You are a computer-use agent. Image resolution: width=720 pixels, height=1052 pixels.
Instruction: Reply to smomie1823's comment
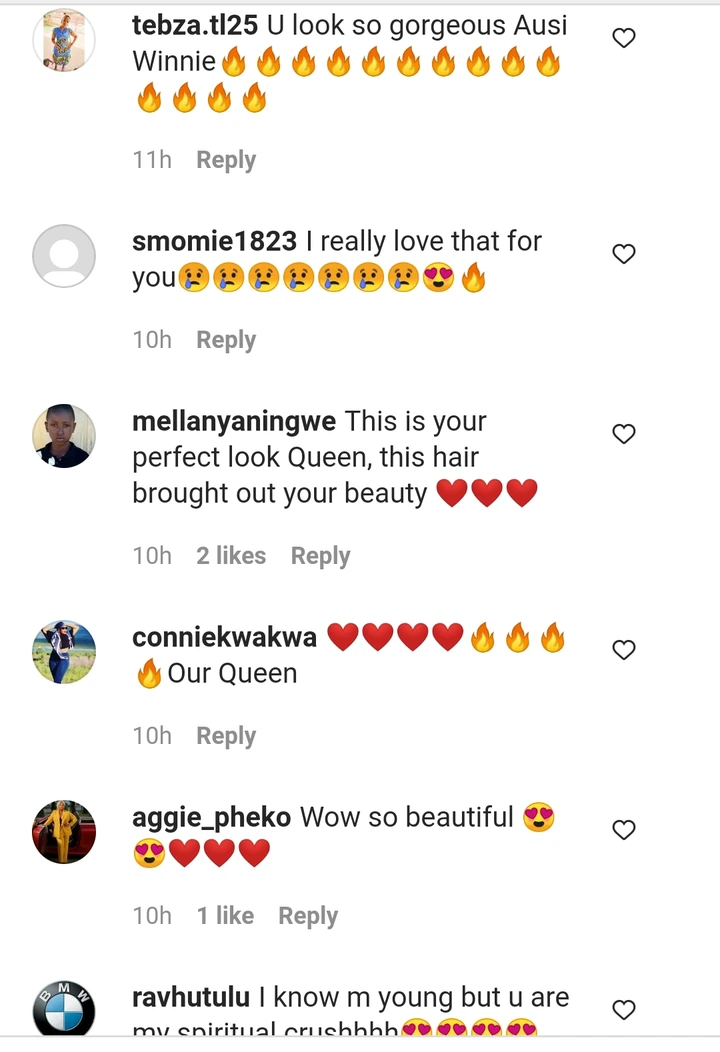click(x=226, y=340)
